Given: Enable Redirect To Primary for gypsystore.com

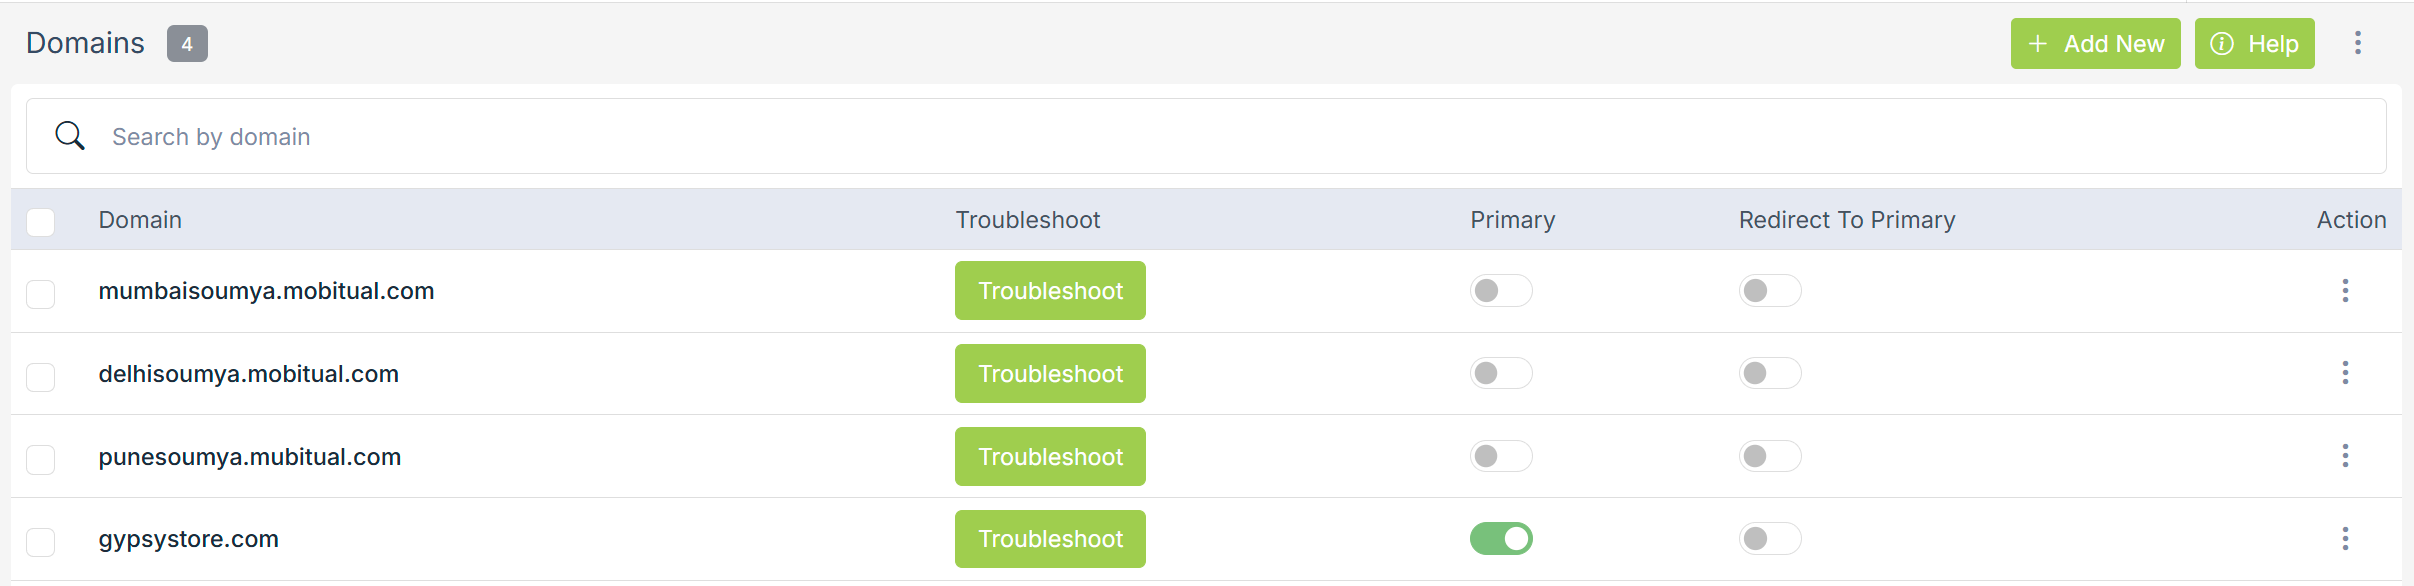Looking at the screenshot, I should coord(1769,539).
